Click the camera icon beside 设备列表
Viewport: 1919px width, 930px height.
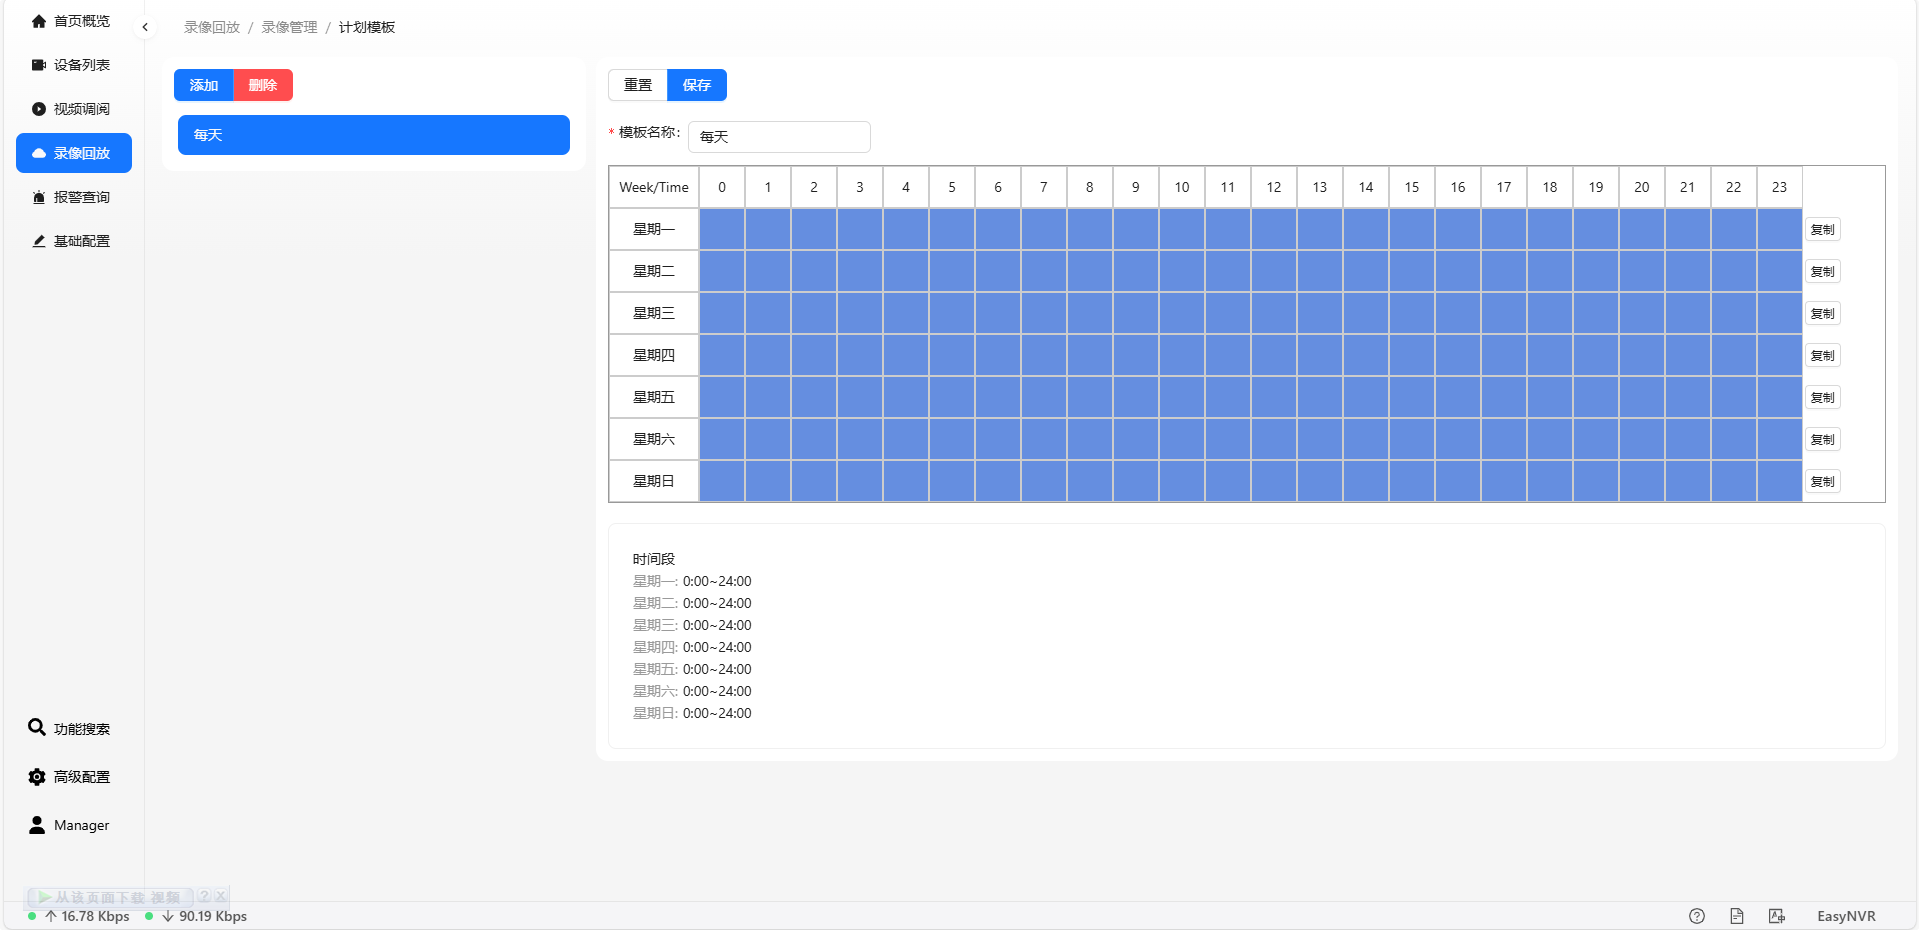[39, 65]
